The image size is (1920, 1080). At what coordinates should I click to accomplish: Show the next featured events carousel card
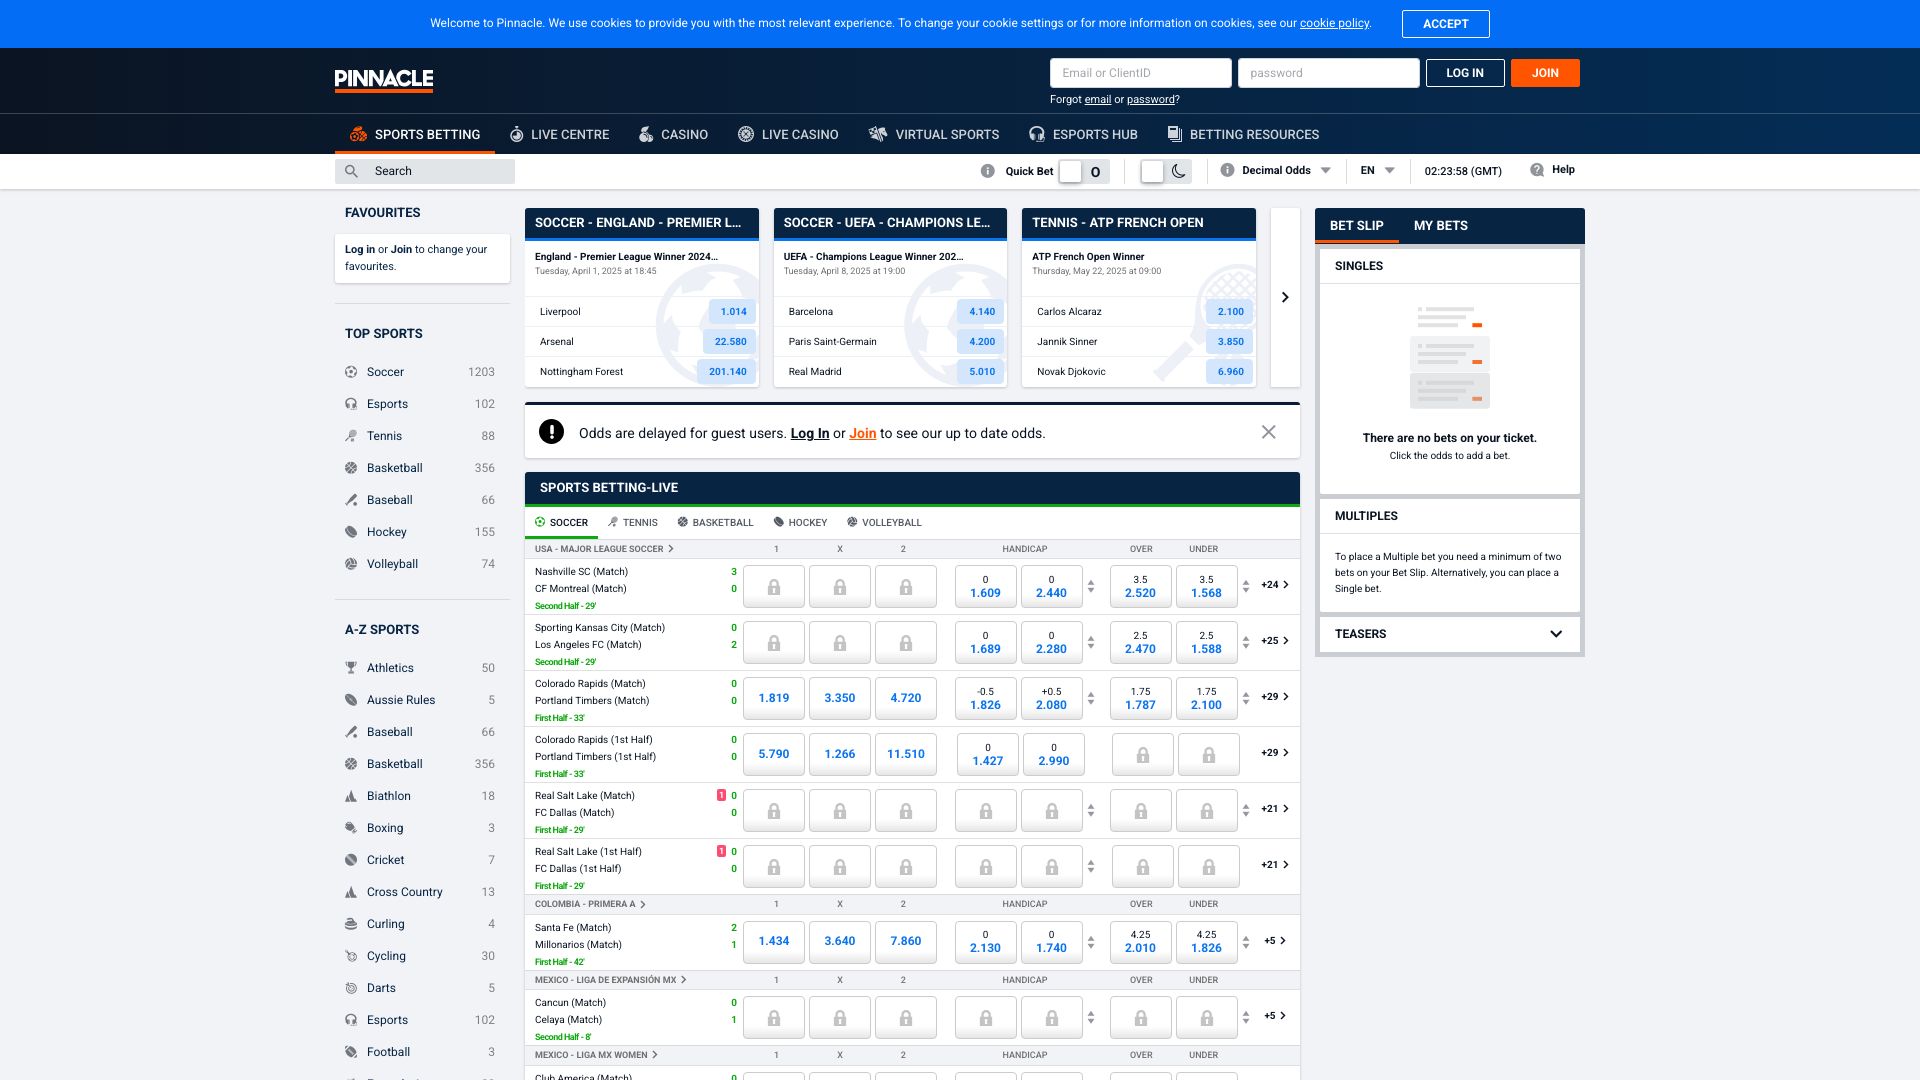pos(1285,297)
